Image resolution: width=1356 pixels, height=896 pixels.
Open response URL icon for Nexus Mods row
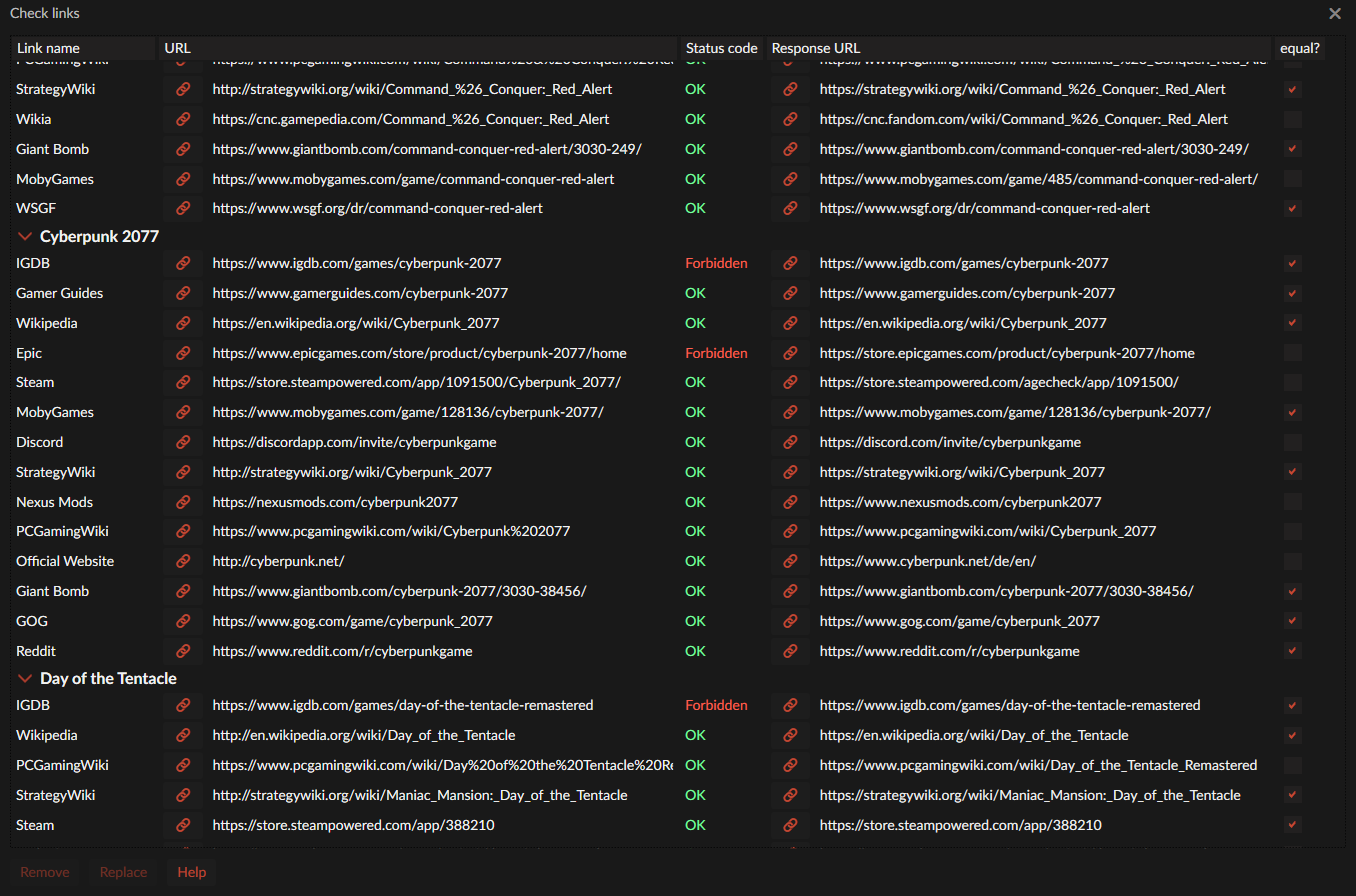pyautogui.click(x=790, y=502)
